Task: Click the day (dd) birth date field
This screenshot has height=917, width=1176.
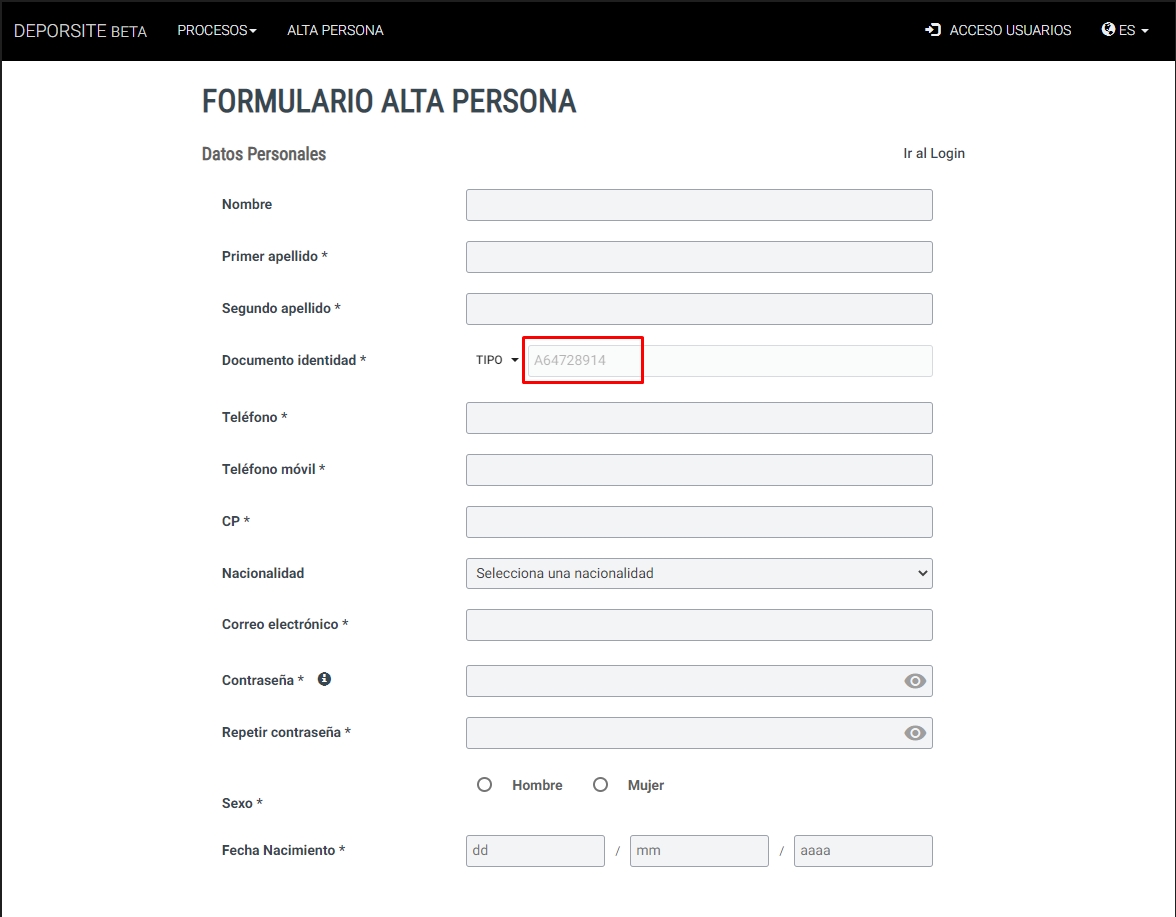Action: tap(535, 851)
